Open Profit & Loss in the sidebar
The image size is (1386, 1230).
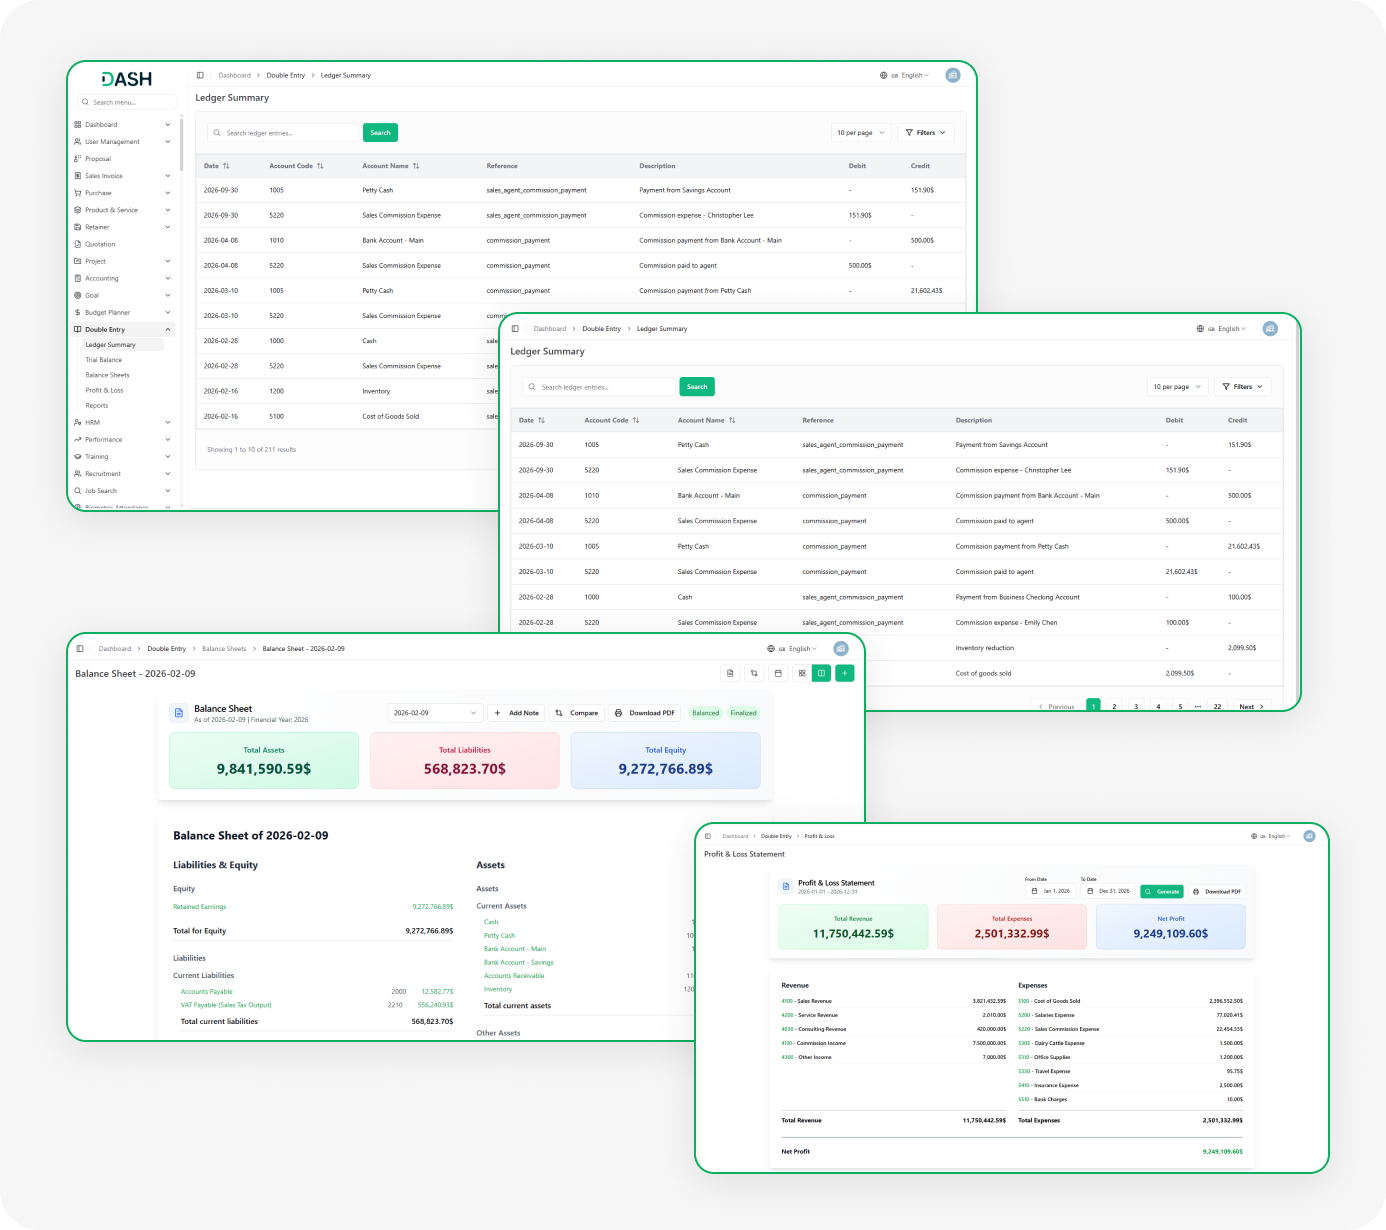tap(104, 390)
